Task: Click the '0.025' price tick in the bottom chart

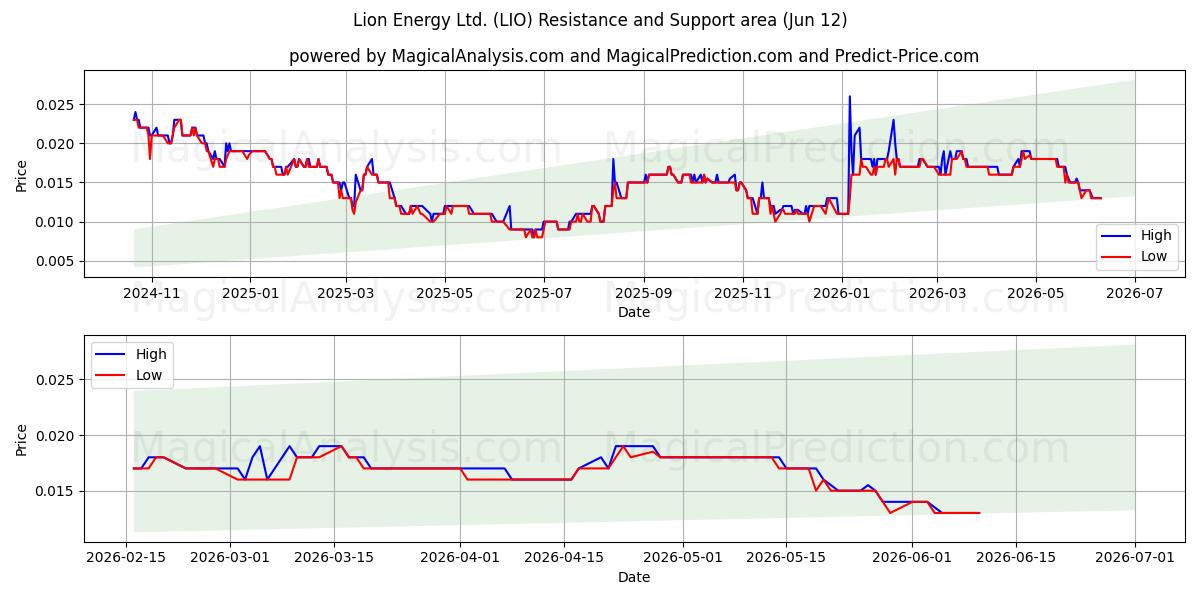Action: 57,380
